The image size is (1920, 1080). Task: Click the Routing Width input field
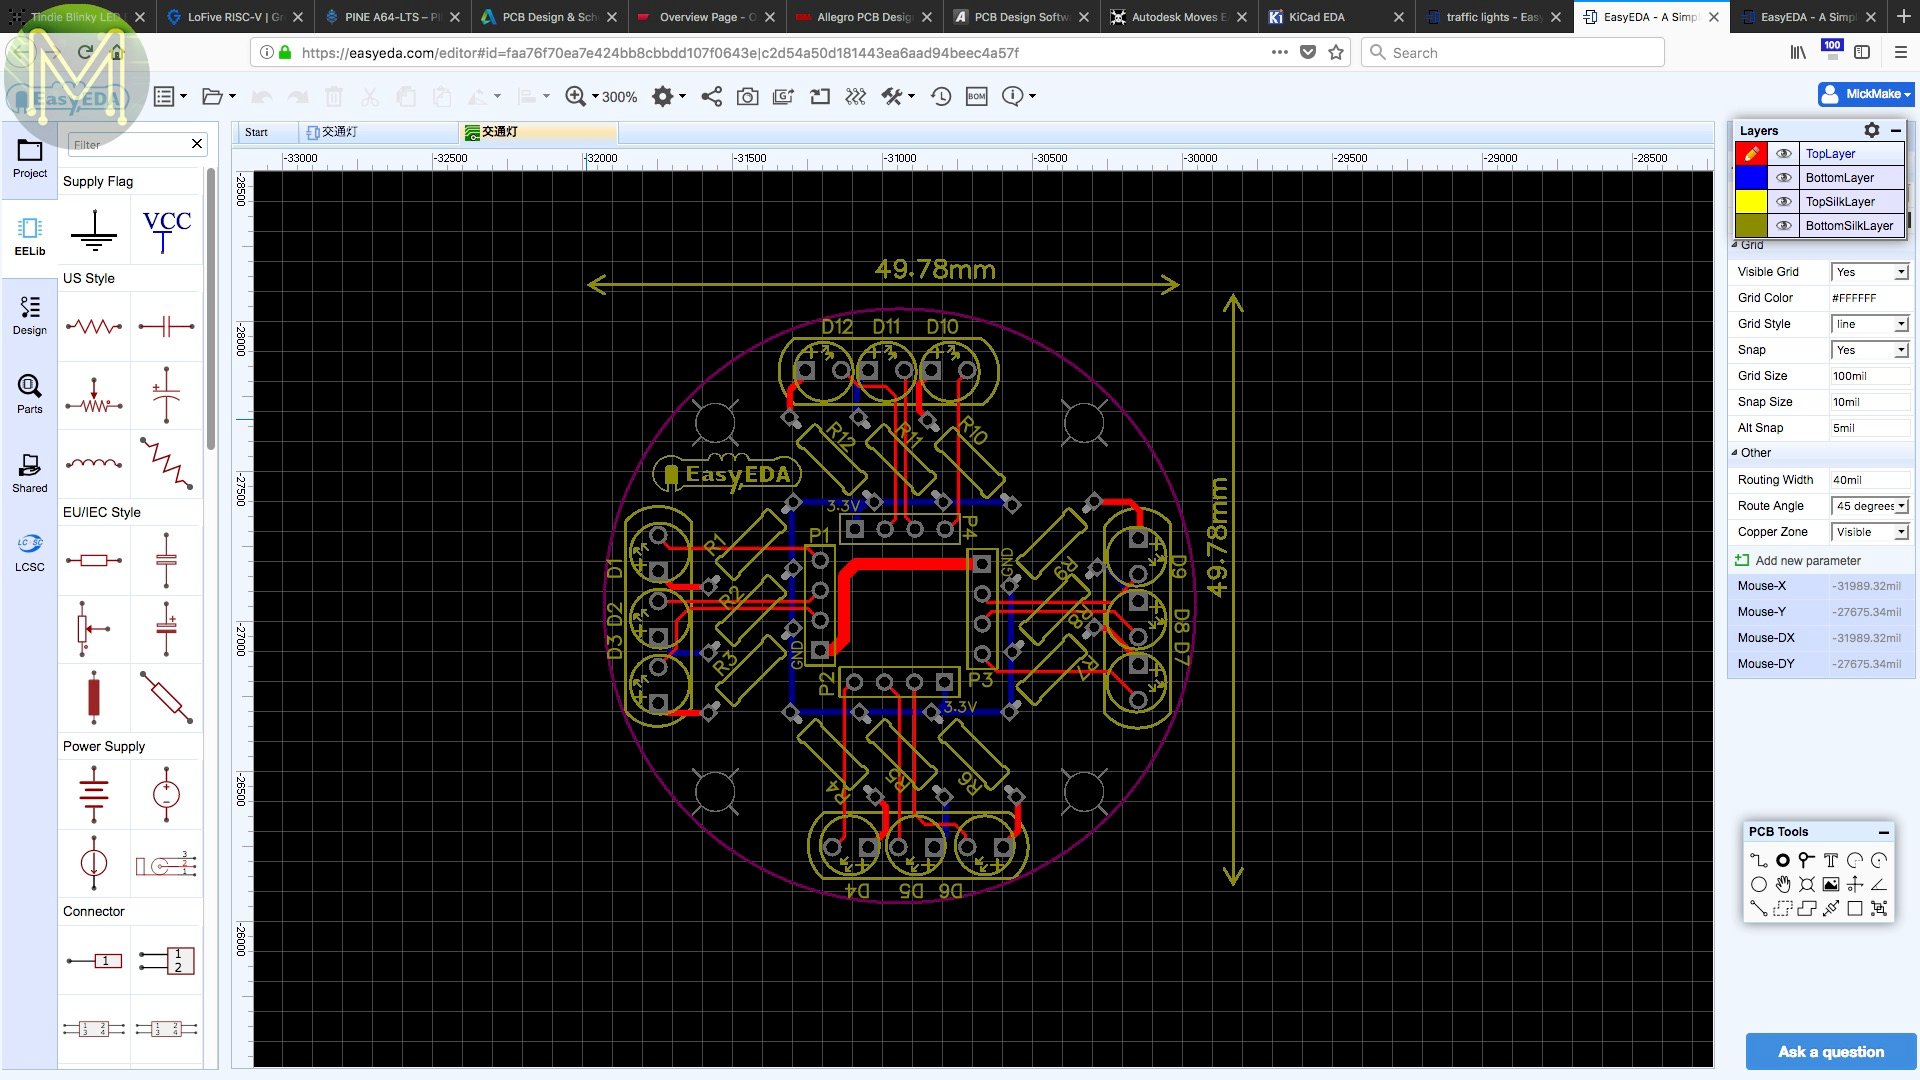click(x=1870, y=480)
